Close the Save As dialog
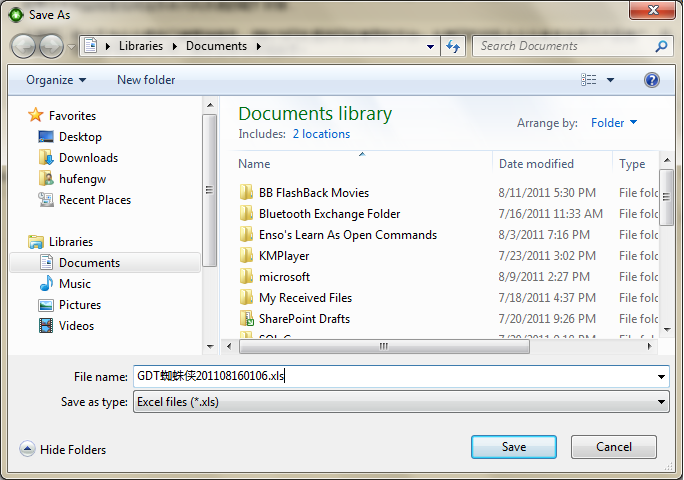 (653, 10)
